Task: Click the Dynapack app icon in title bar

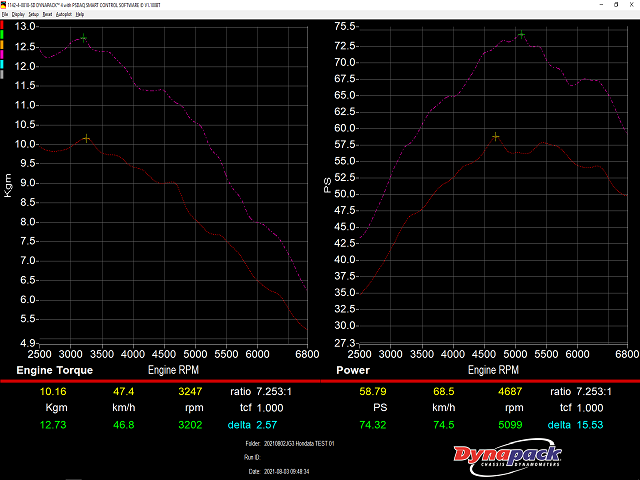Action: pos(3,5)
